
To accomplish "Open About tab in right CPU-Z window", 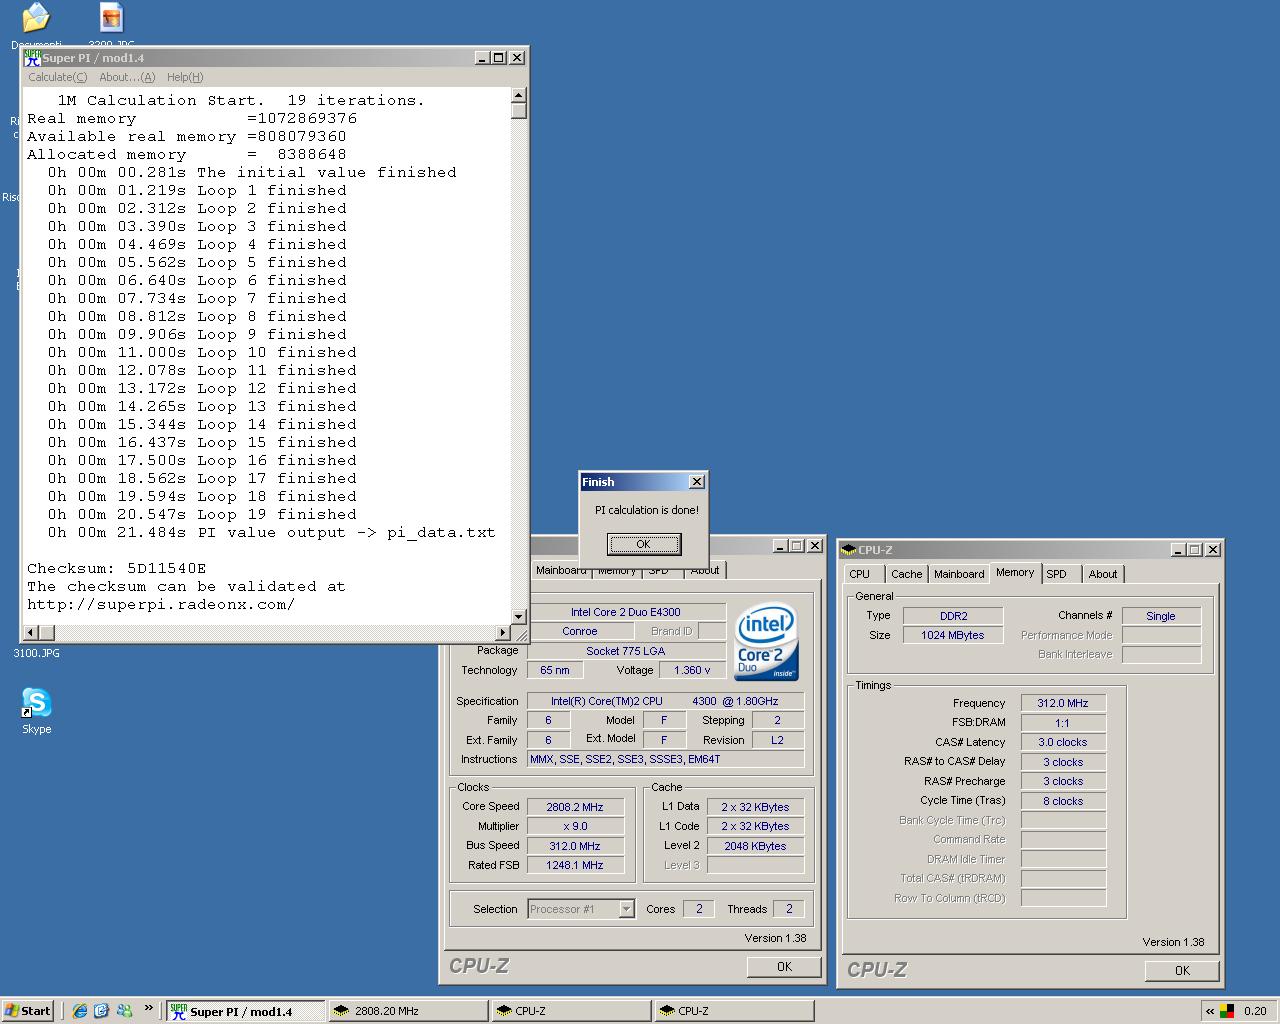I will pos(1103,574).
